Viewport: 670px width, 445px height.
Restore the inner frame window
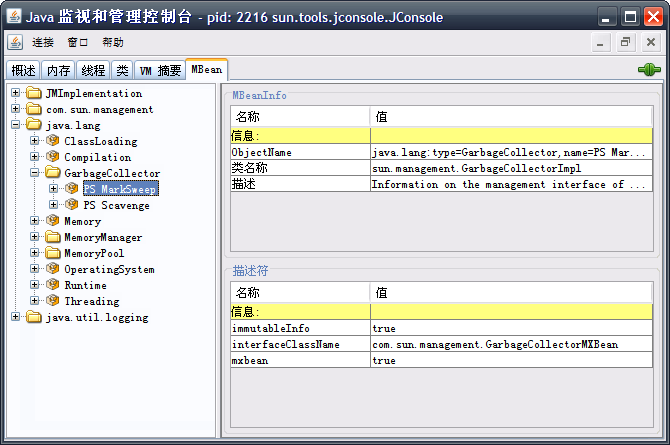(x=626, y=42)
